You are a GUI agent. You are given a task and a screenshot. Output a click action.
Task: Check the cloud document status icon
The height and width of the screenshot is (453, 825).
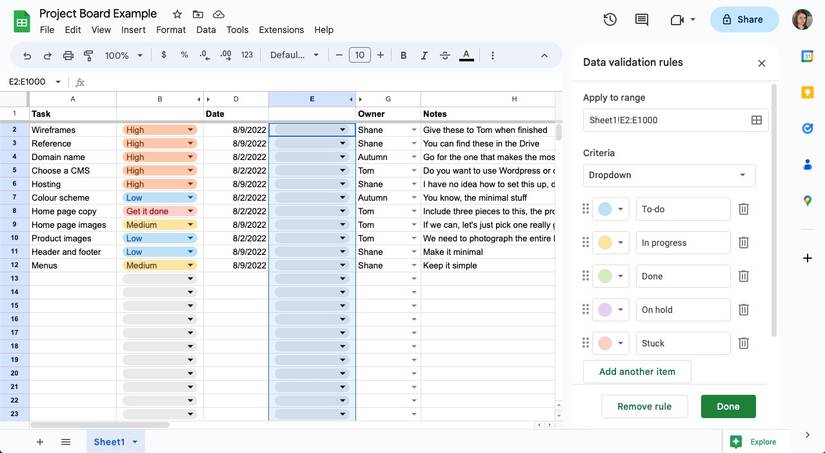click(x=218, y=14)
